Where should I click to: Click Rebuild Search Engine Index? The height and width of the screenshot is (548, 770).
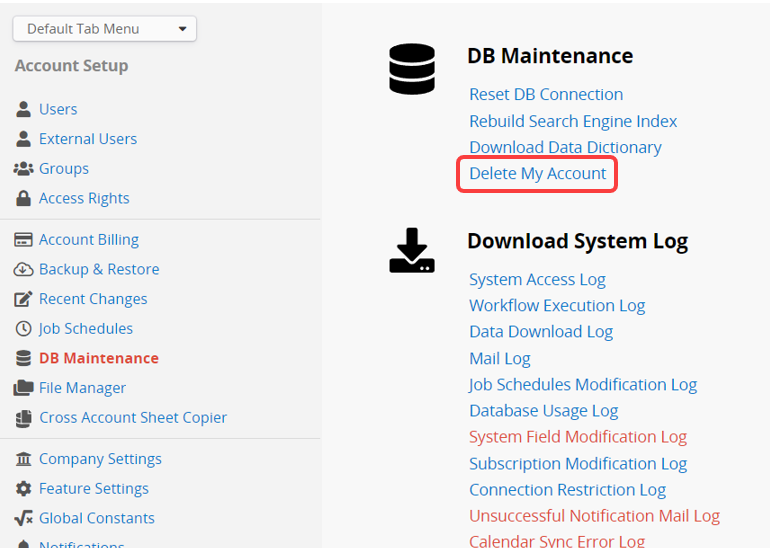573,121
